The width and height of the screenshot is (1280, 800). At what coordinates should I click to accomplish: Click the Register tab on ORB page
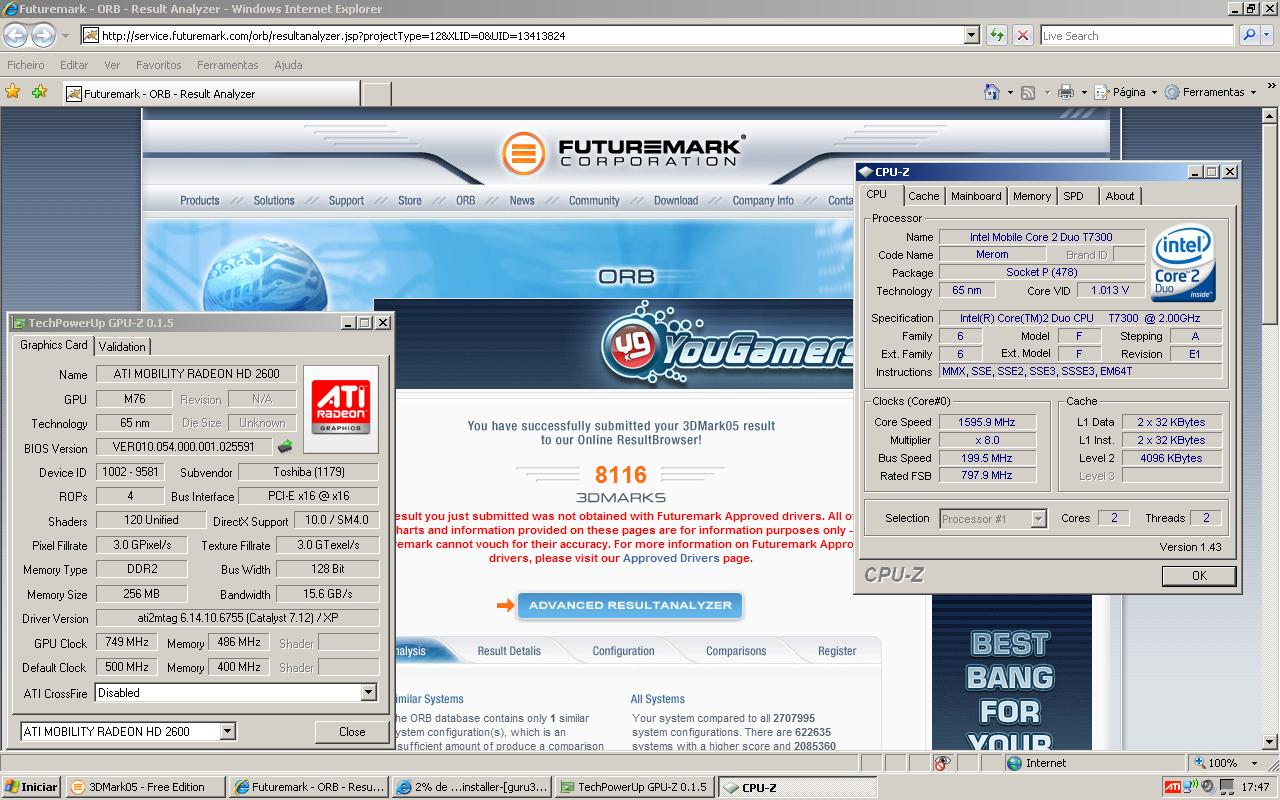tap(836, 651)
